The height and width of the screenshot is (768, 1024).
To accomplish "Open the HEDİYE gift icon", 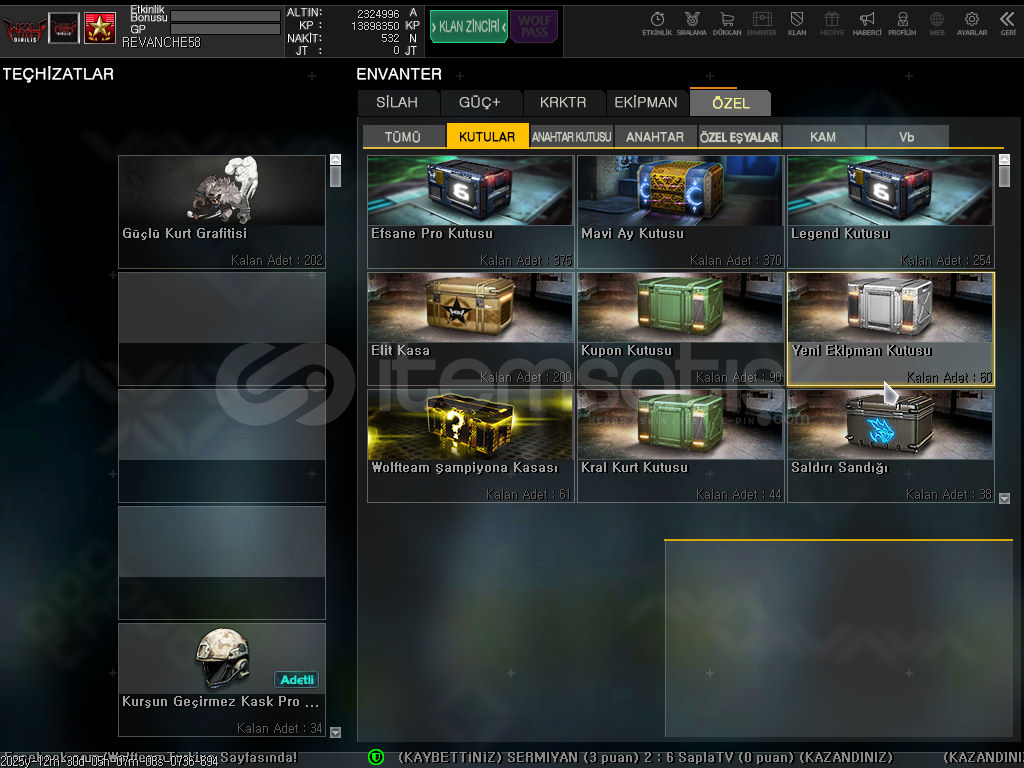I will [x=831, y=24].
